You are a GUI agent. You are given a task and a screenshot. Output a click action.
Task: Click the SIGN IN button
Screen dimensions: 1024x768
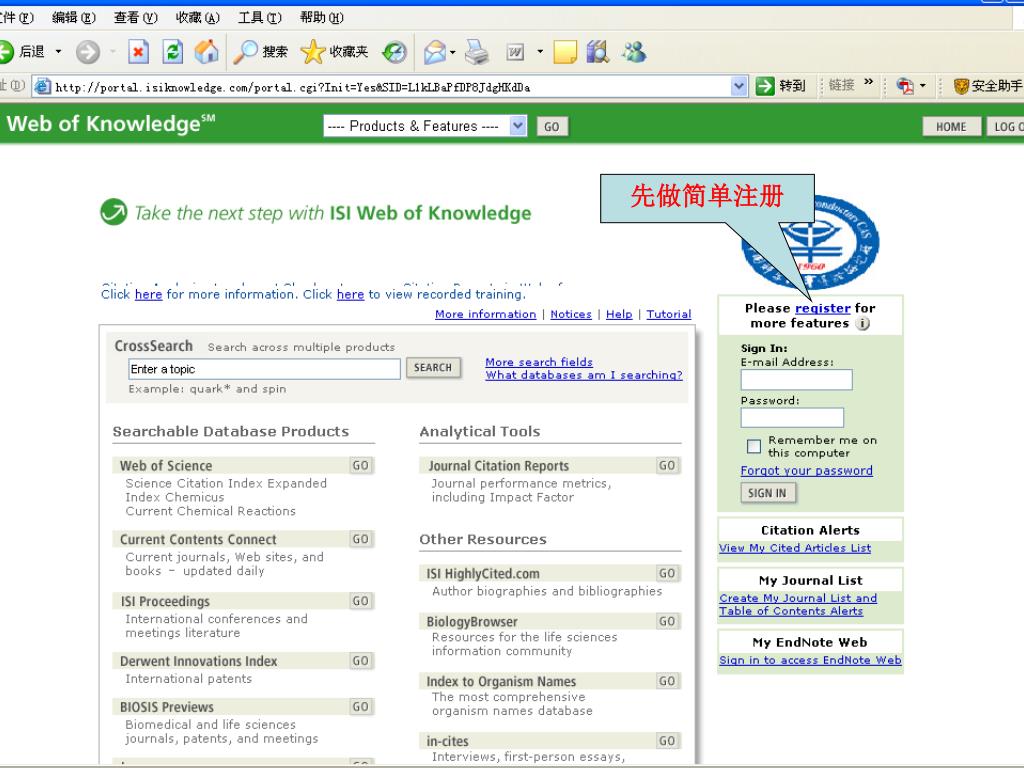pyautogui.click(x=767, y=493)
